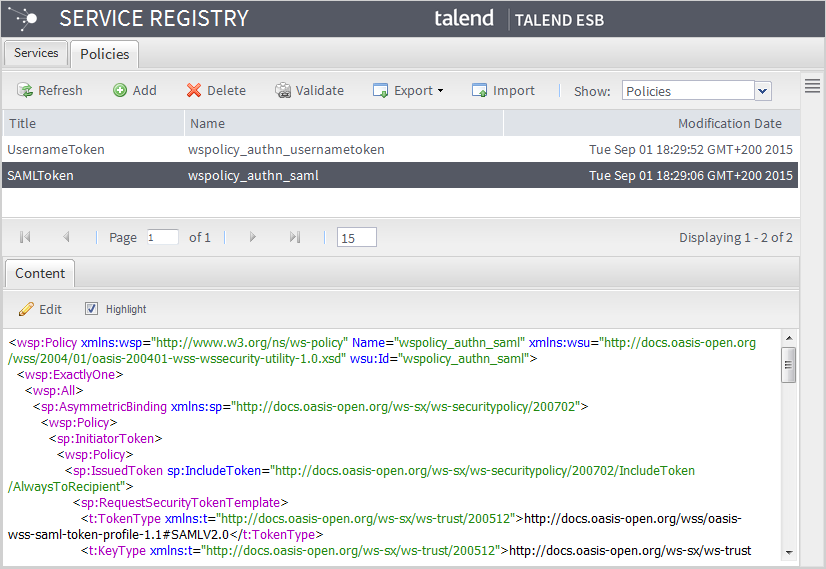The width and height of the screenshot is (826, 569).
Task: Expand the Export menu arrow
Action: (x=440, y=91)
